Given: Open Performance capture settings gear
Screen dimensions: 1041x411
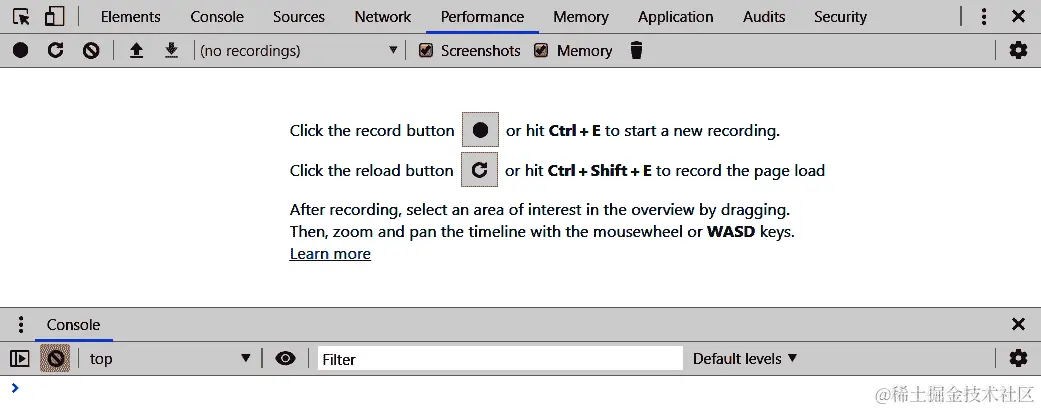Looking at the screenshot, I should click(1018, 50).
